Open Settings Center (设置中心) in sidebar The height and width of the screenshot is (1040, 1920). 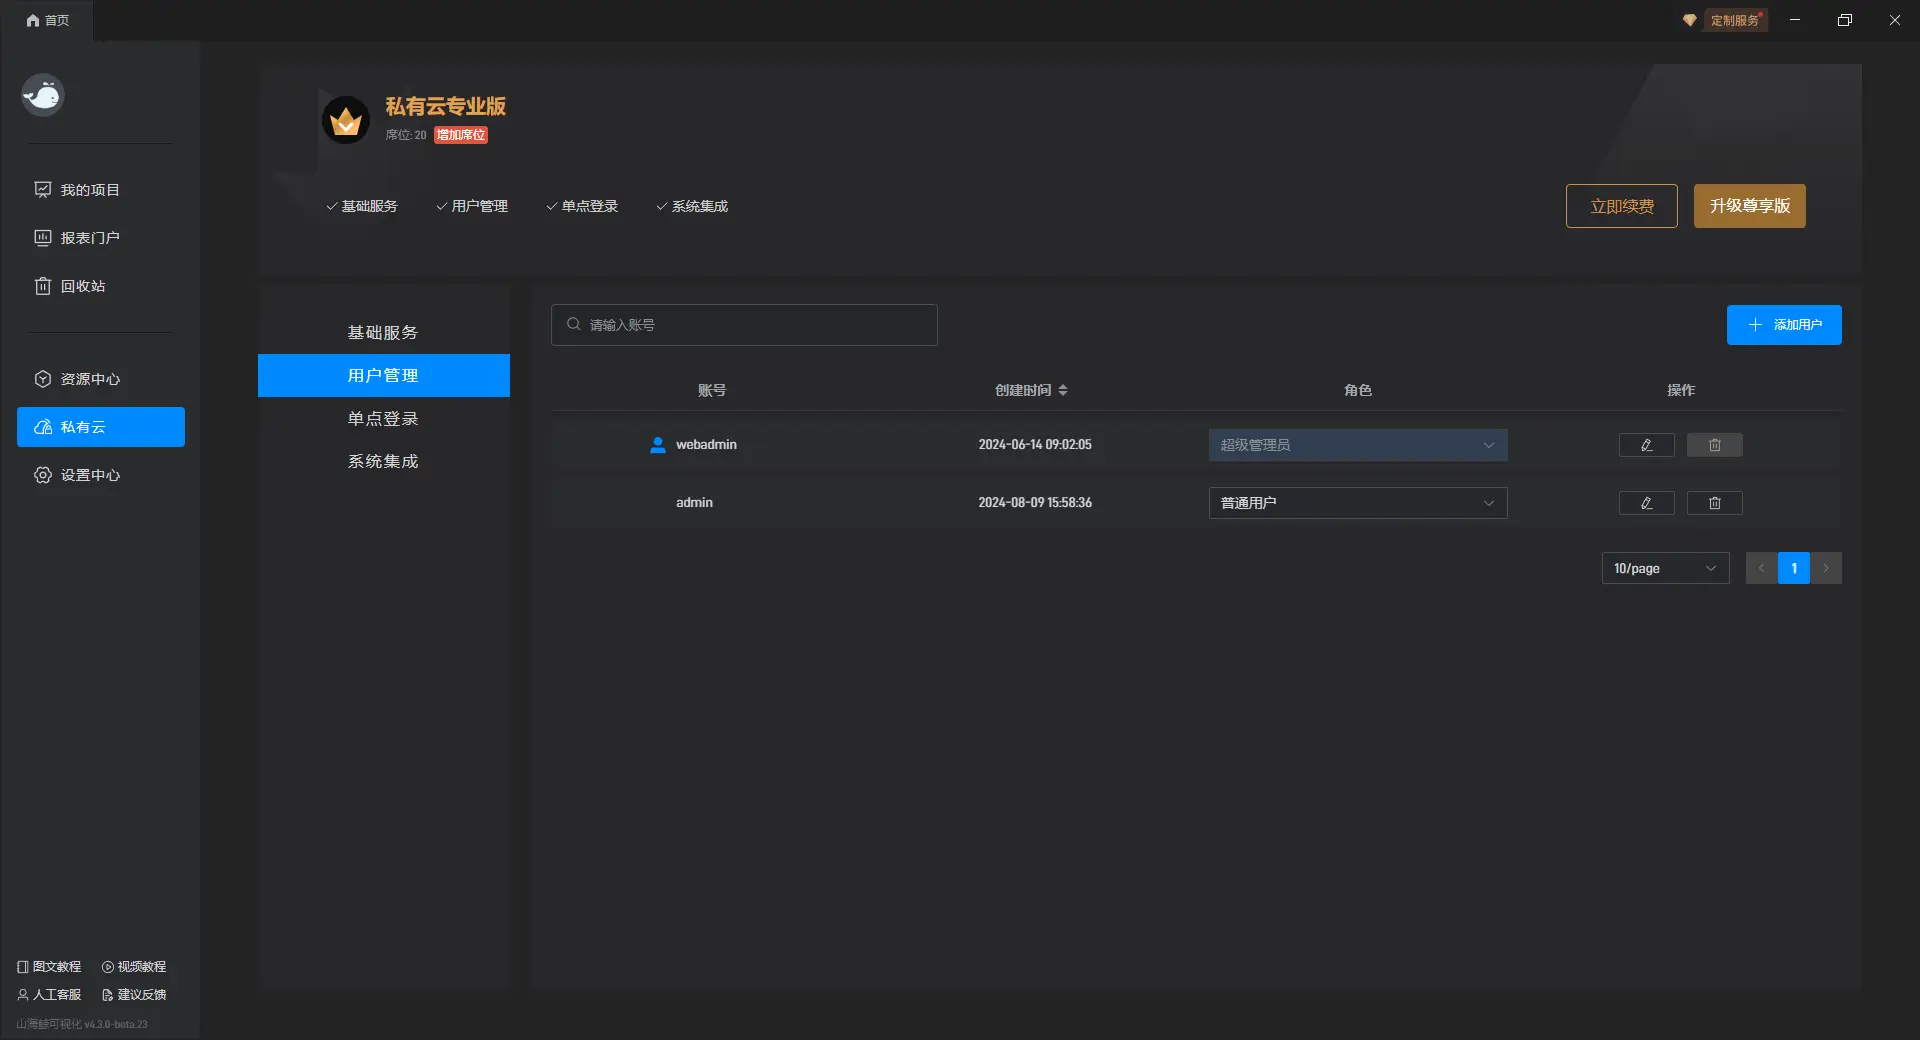tap(90, 475)
